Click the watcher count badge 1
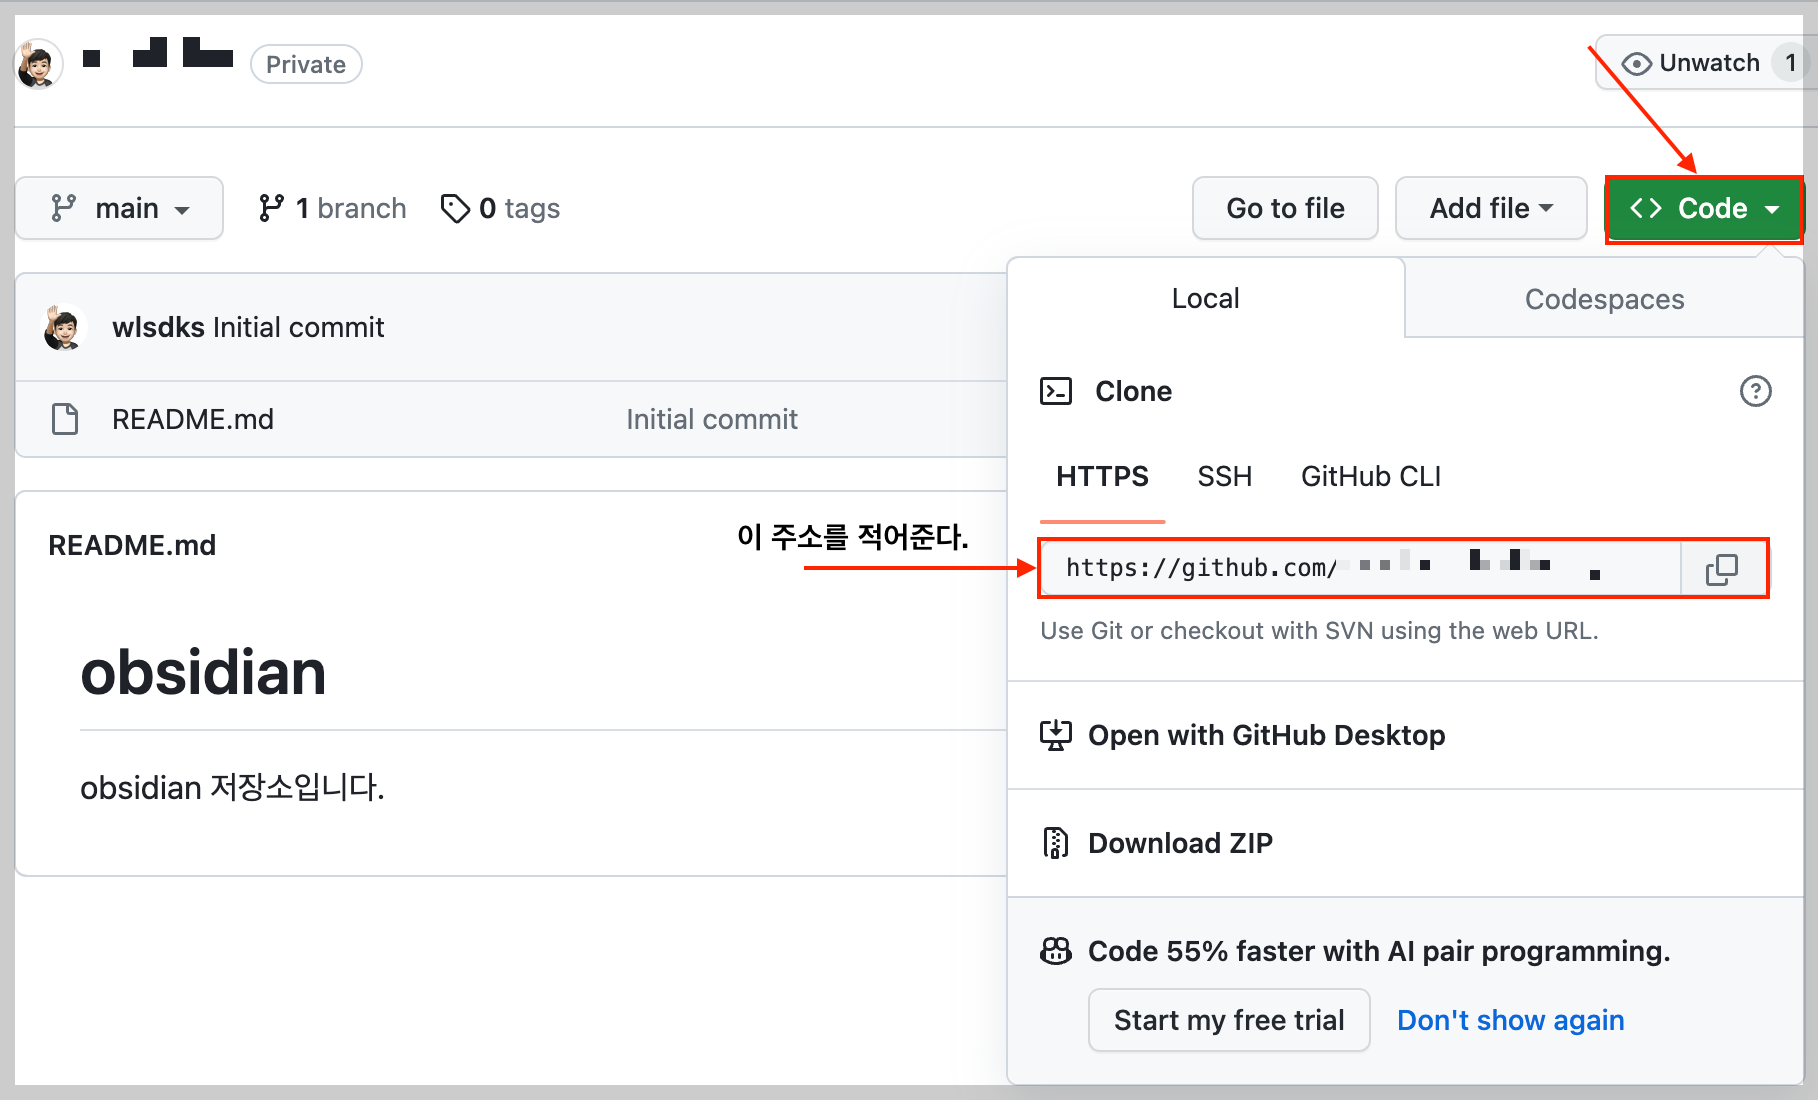Screen dimensions: 1818x1100 coord(1790,63)
